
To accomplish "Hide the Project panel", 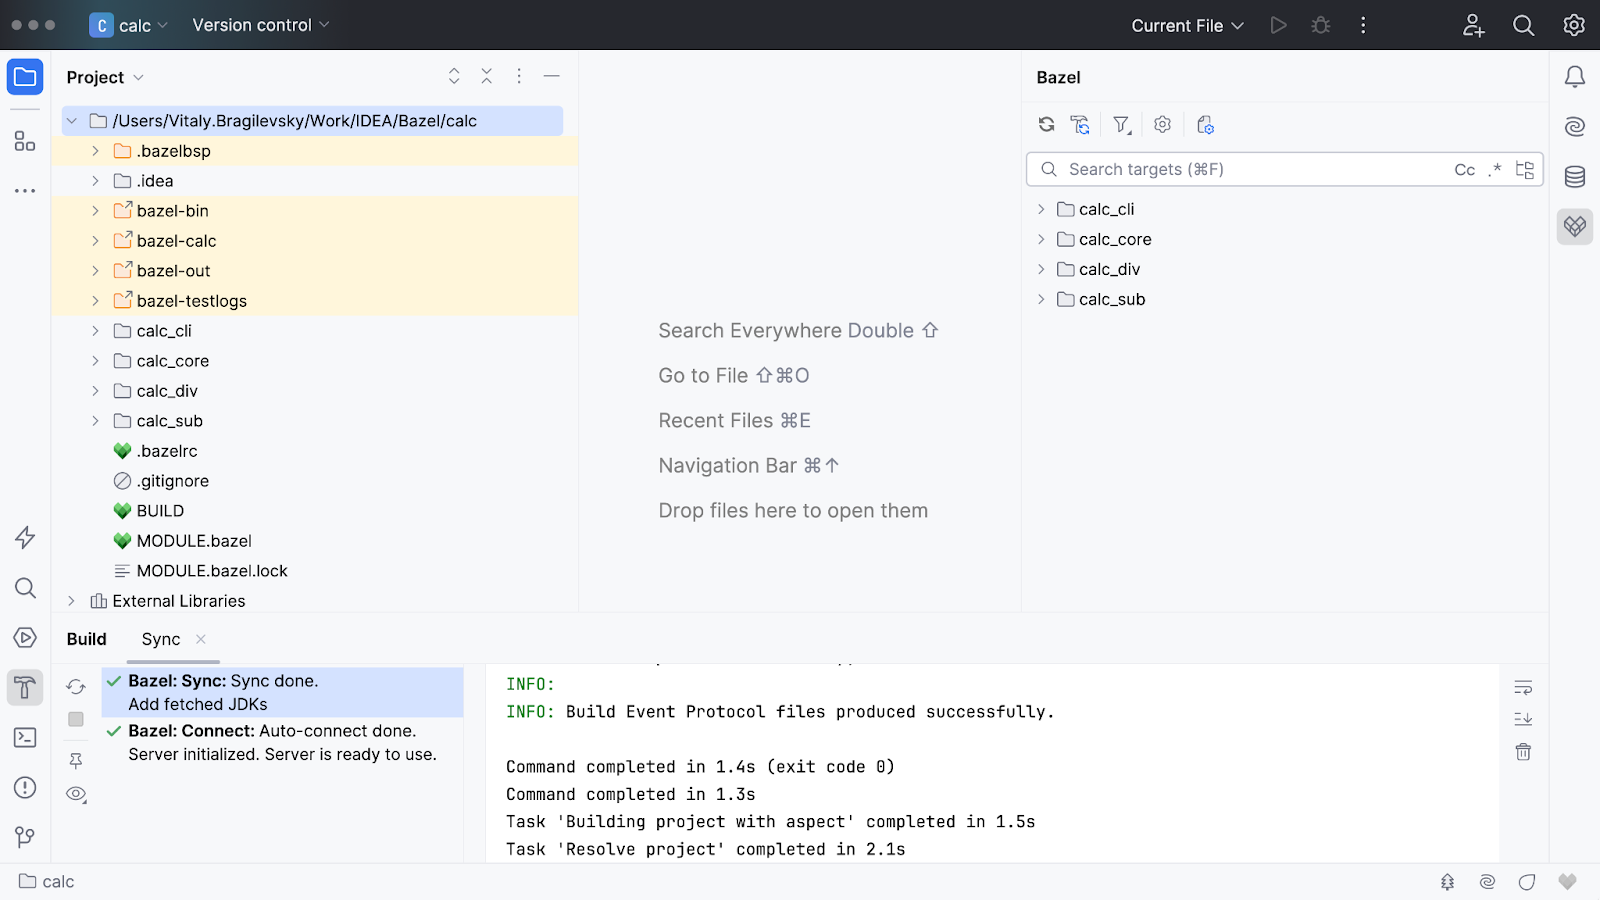I will [551, 76].
